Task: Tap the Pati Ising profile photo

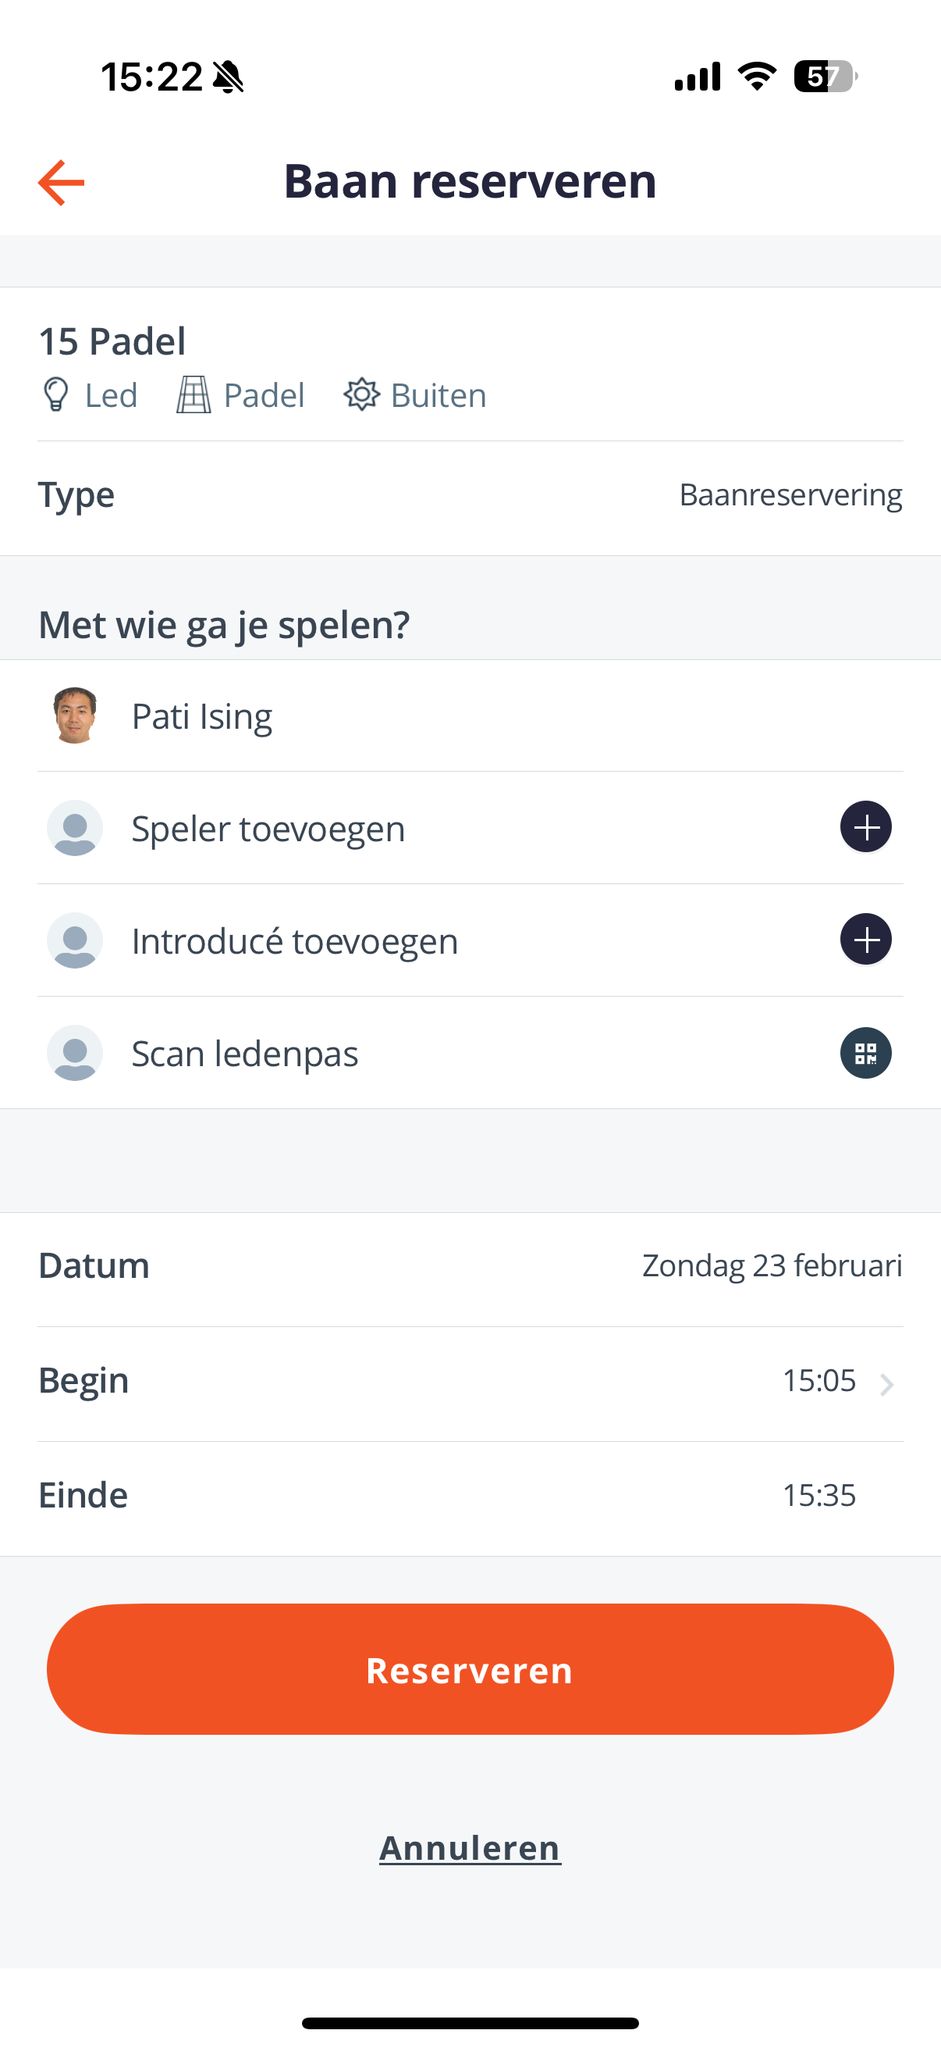Action: point(75,716)
